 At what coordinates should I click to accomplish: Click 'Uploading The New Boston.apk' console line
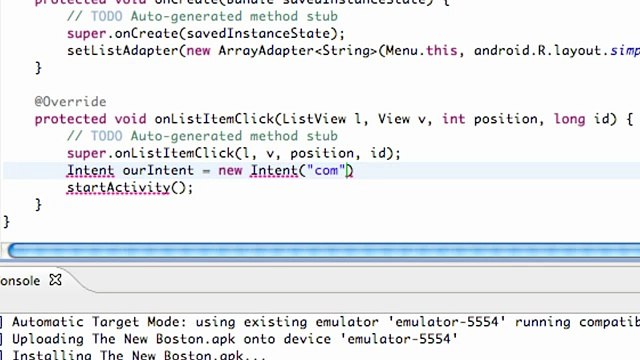coord(235,339)
